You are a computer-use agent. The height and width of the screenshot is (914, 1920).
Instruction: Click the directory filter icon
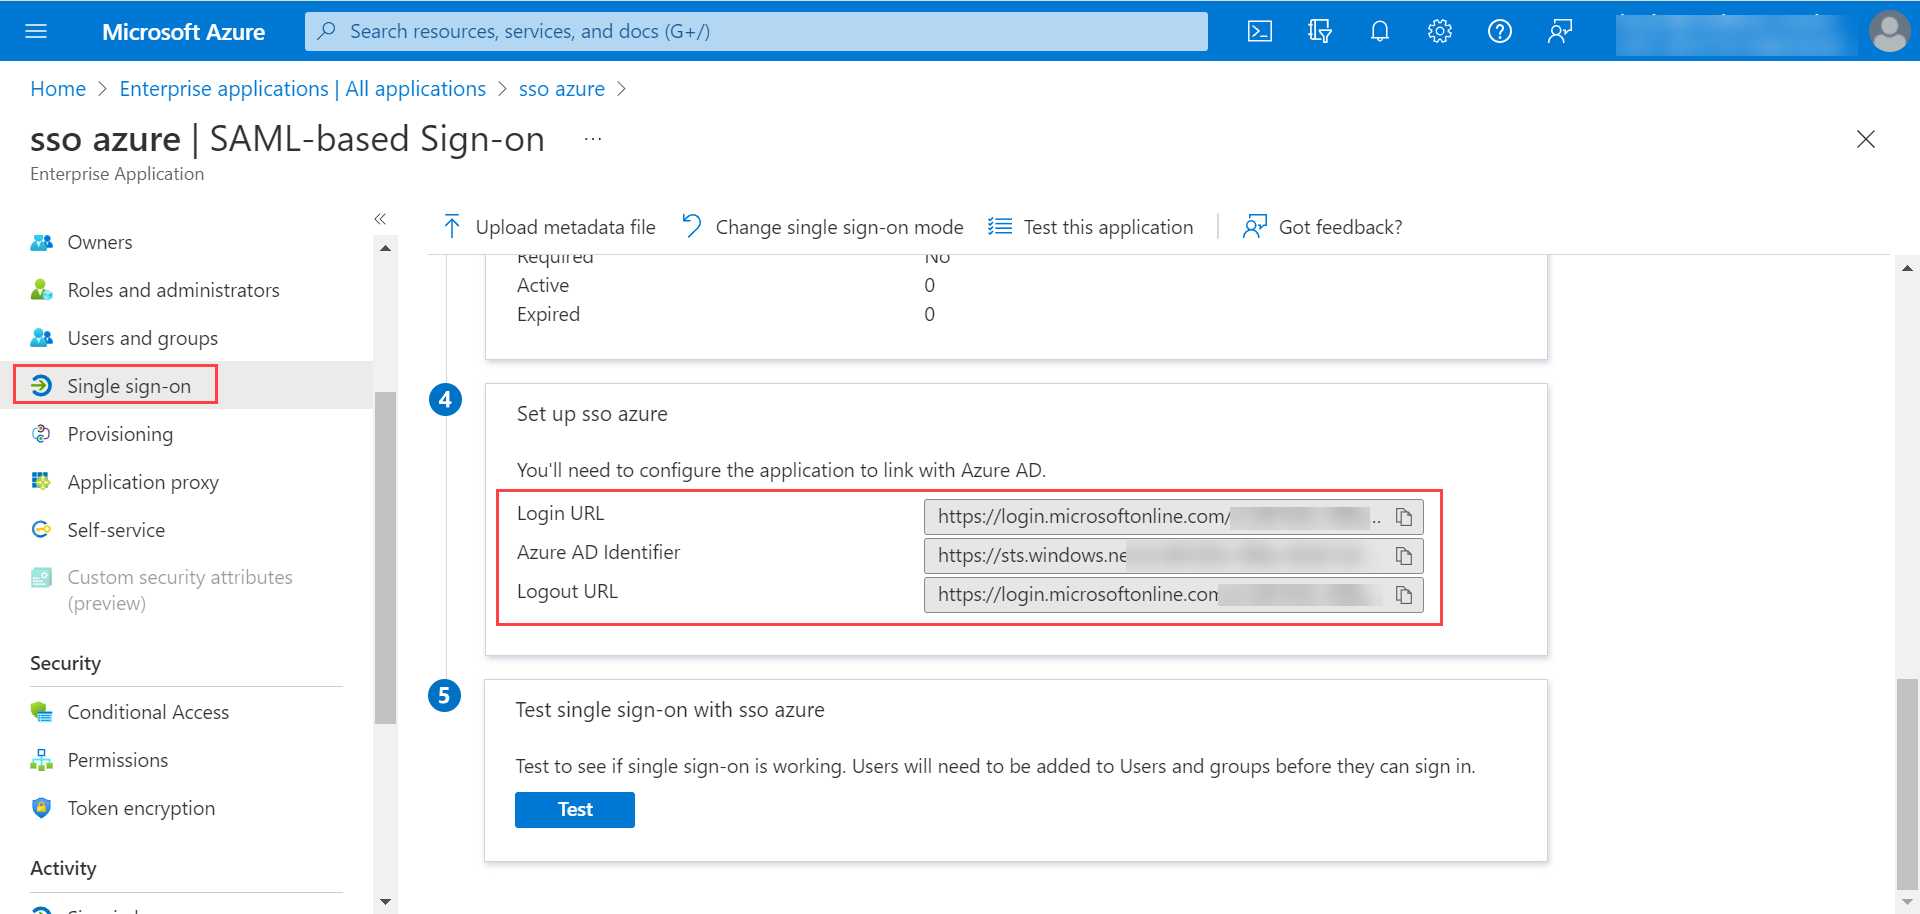tap(1320, 31)
